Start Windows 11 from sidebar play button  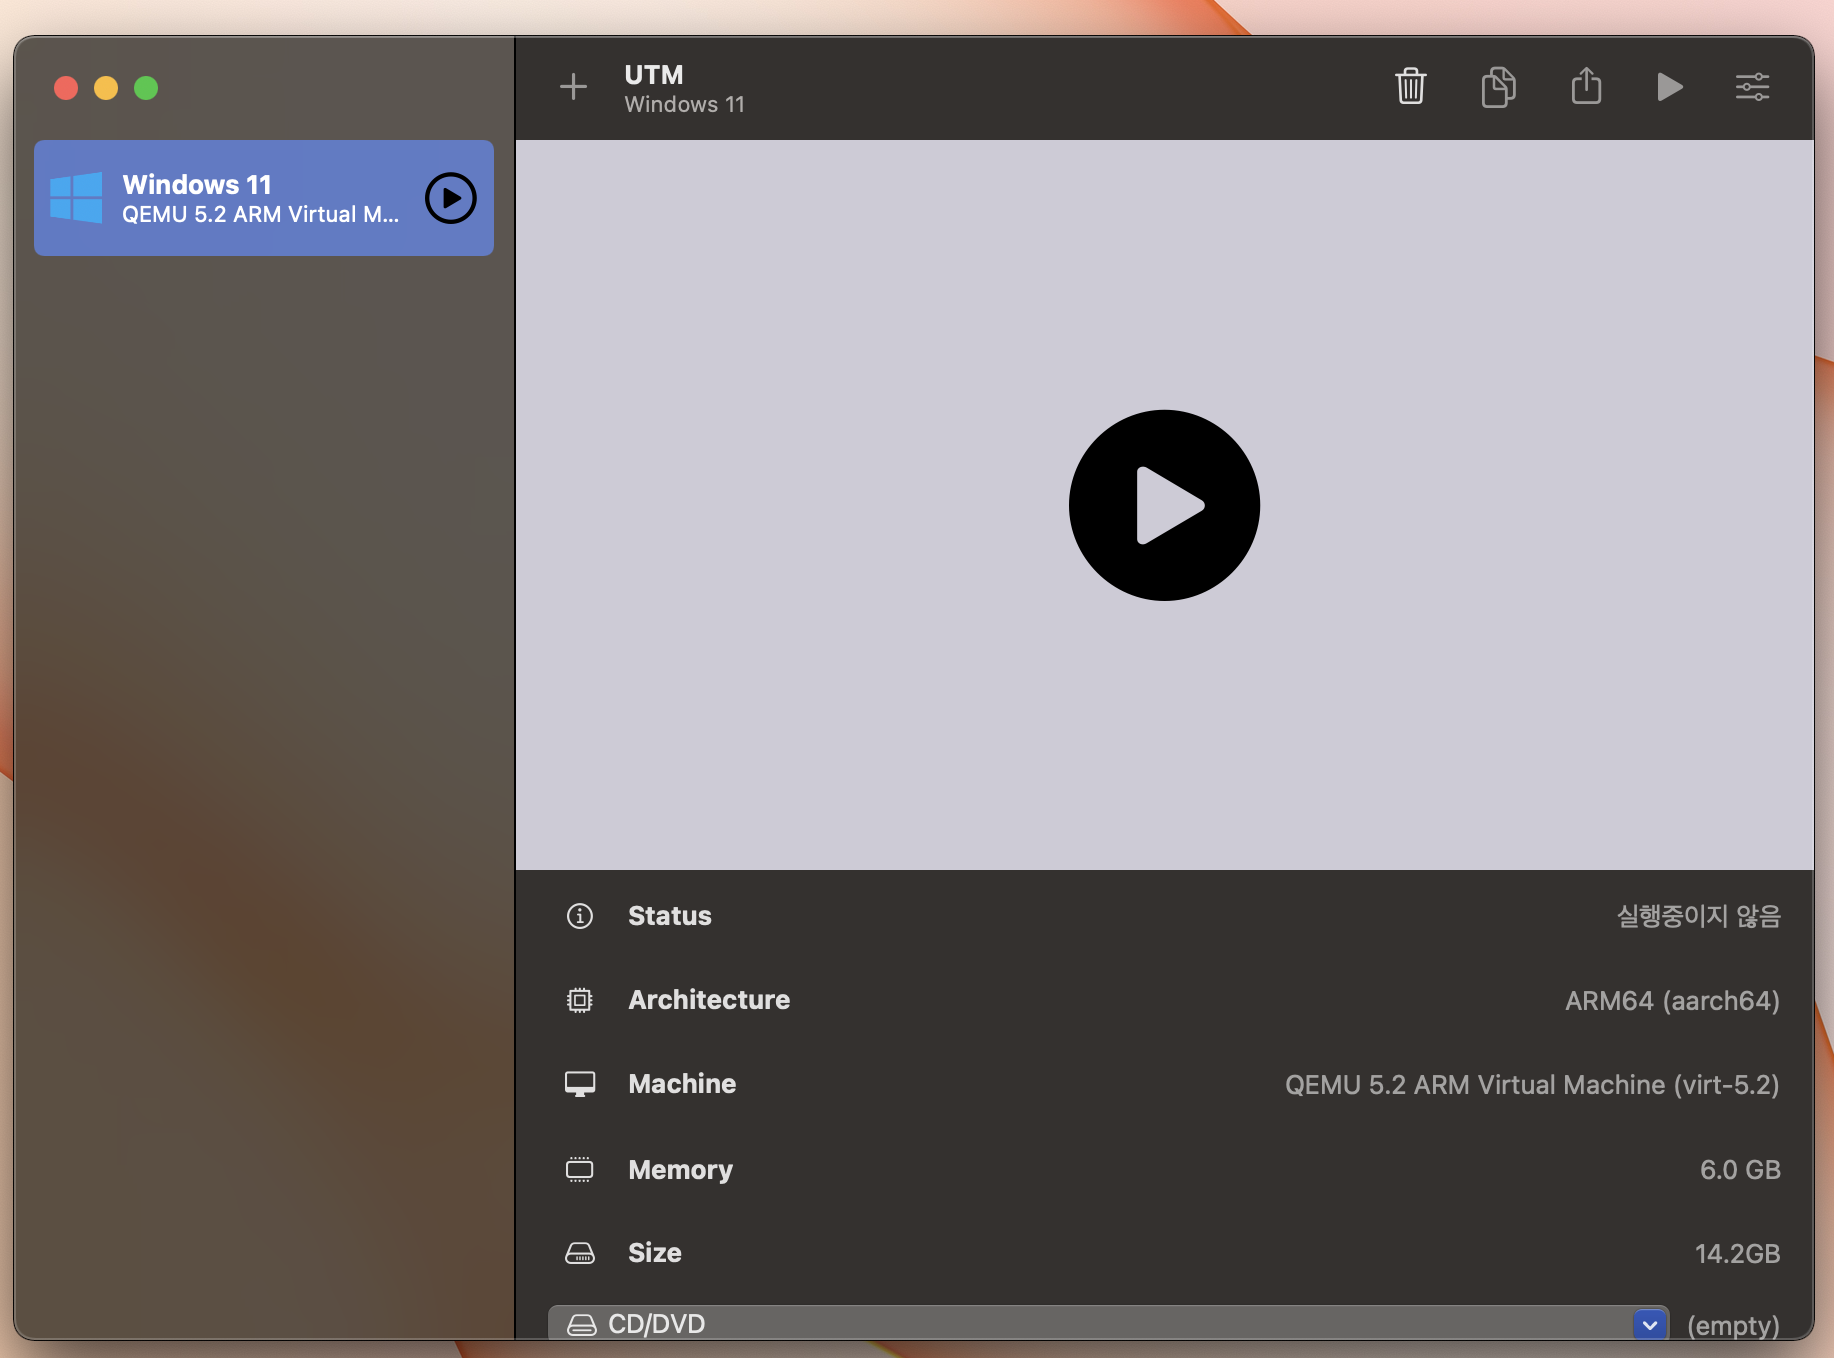pos(451,198)
